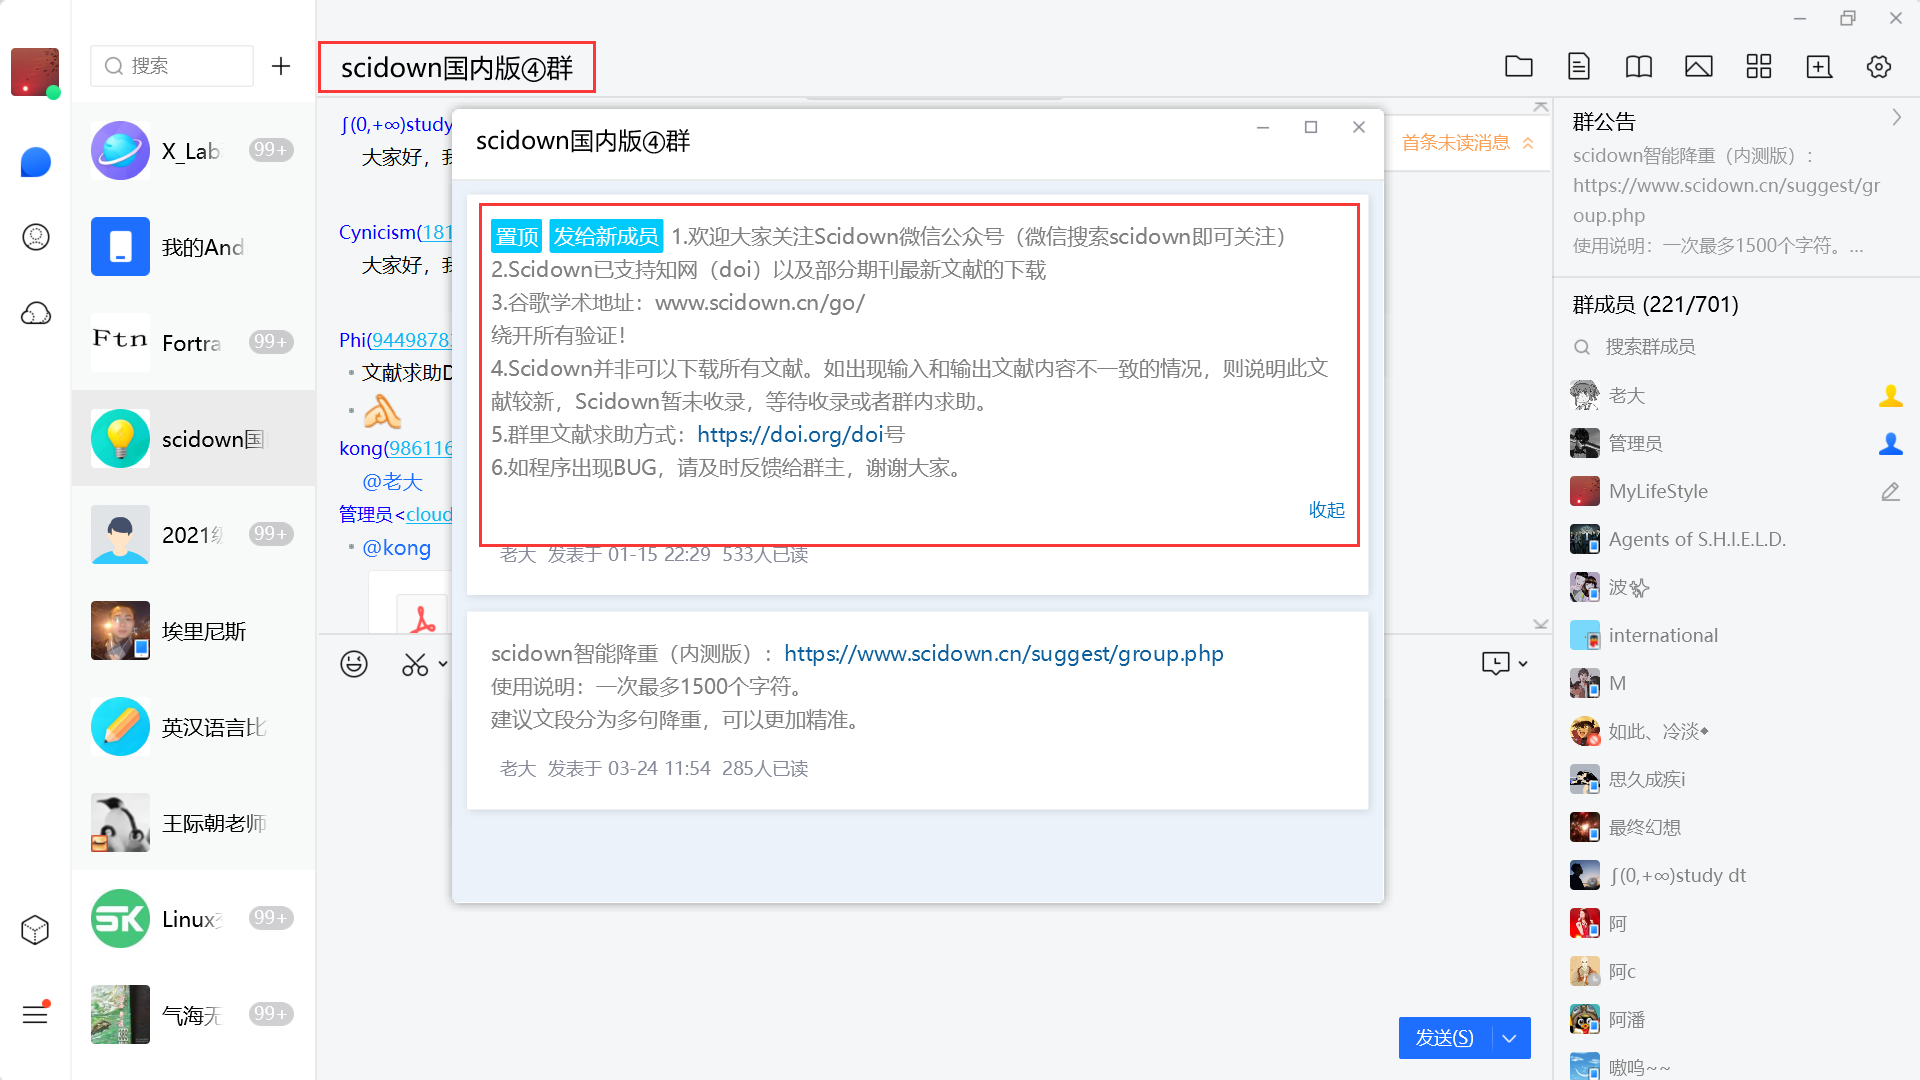Expand the send button dropdown arrow

tap(1510, 1038)
